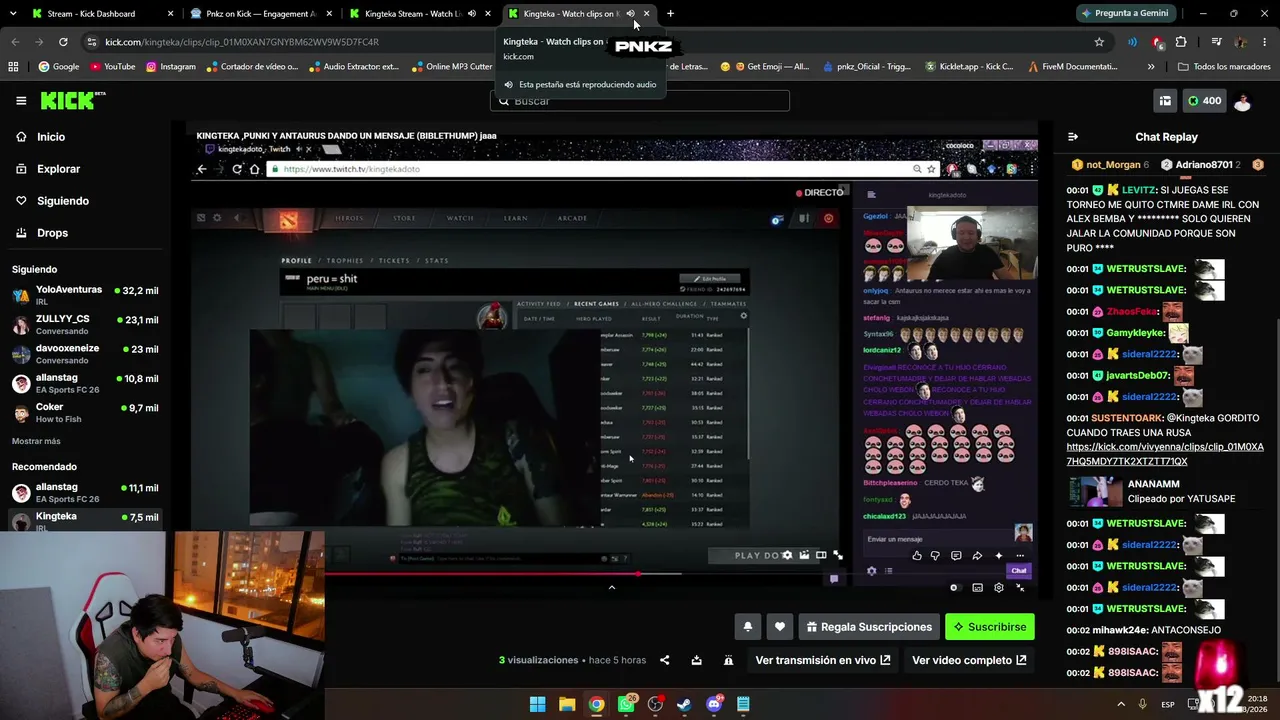This screenshot has height=720, width=1280.
Task: Open Discord from the taskbar
Action: tap(714, 704)
